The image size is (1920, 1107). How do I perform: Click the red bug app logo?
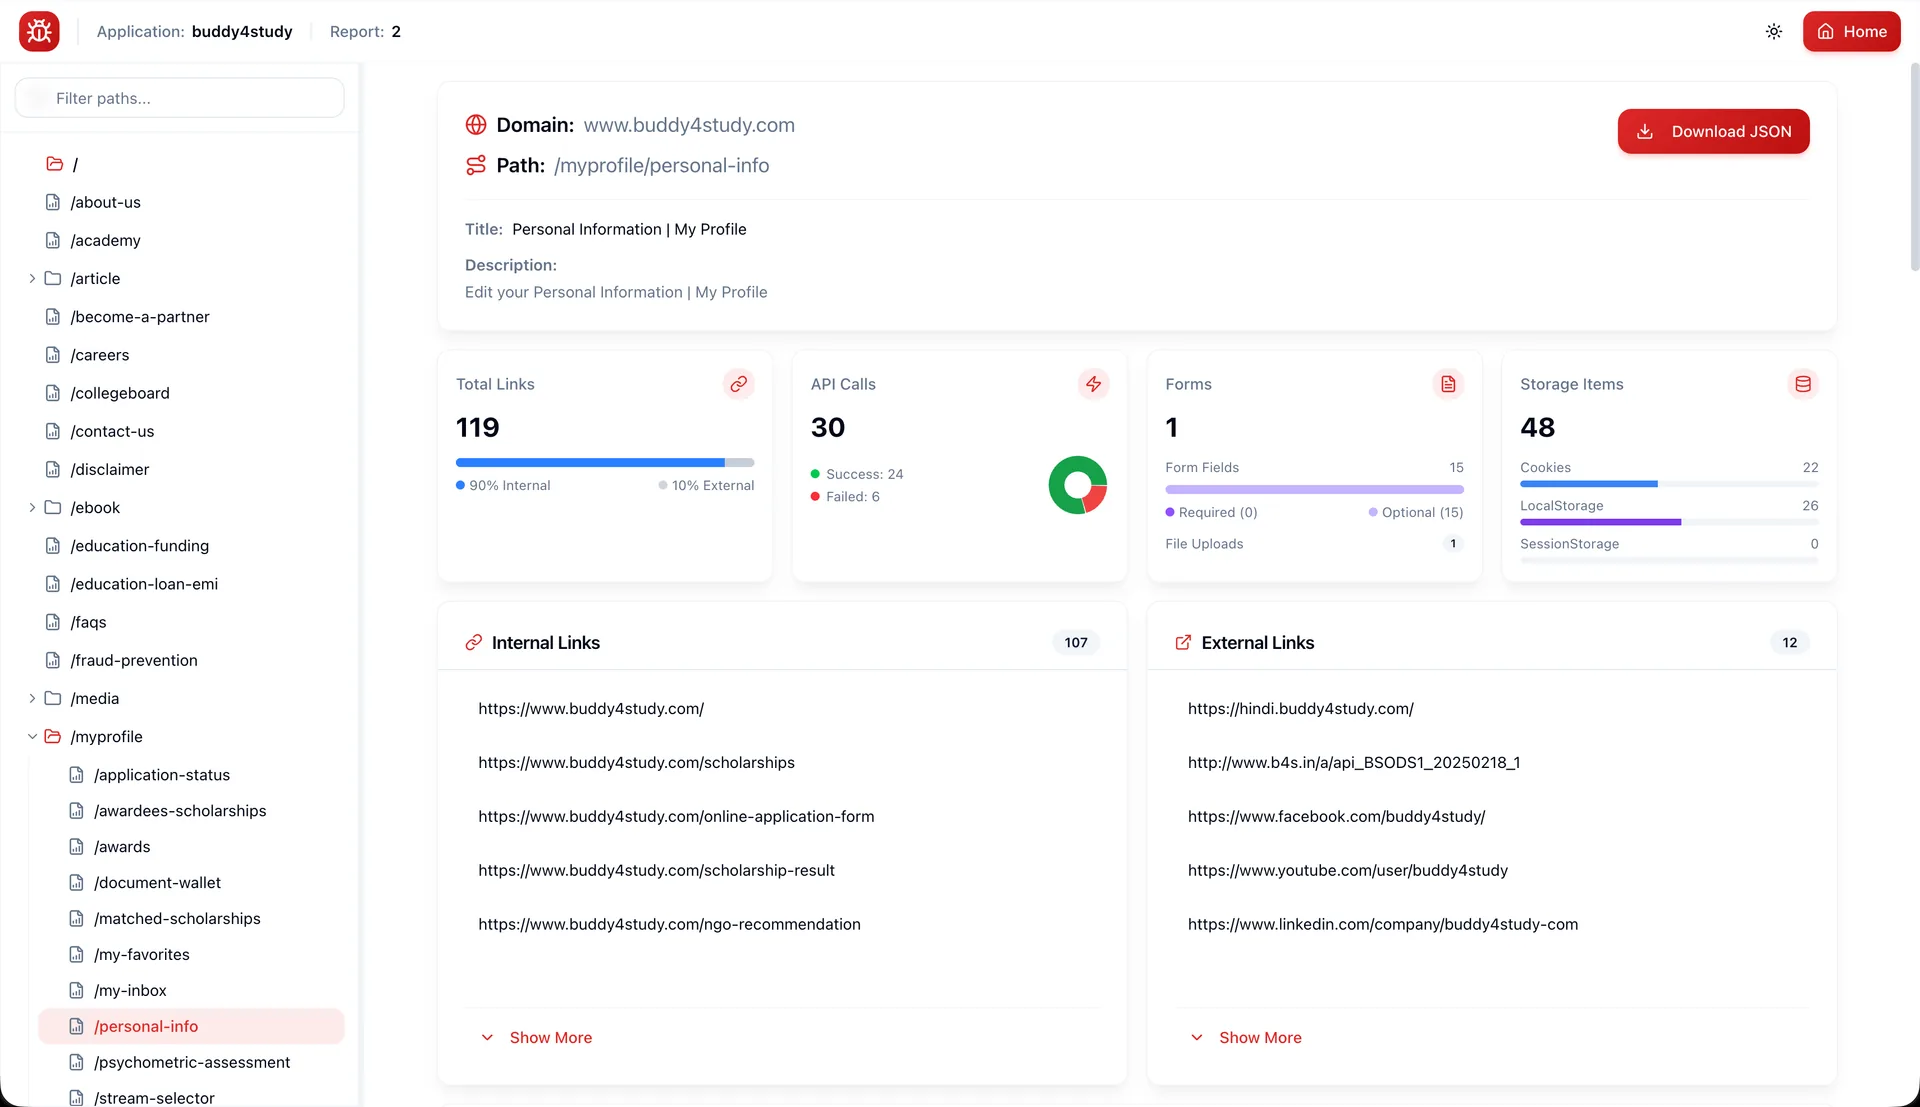(x=39, y=31)
